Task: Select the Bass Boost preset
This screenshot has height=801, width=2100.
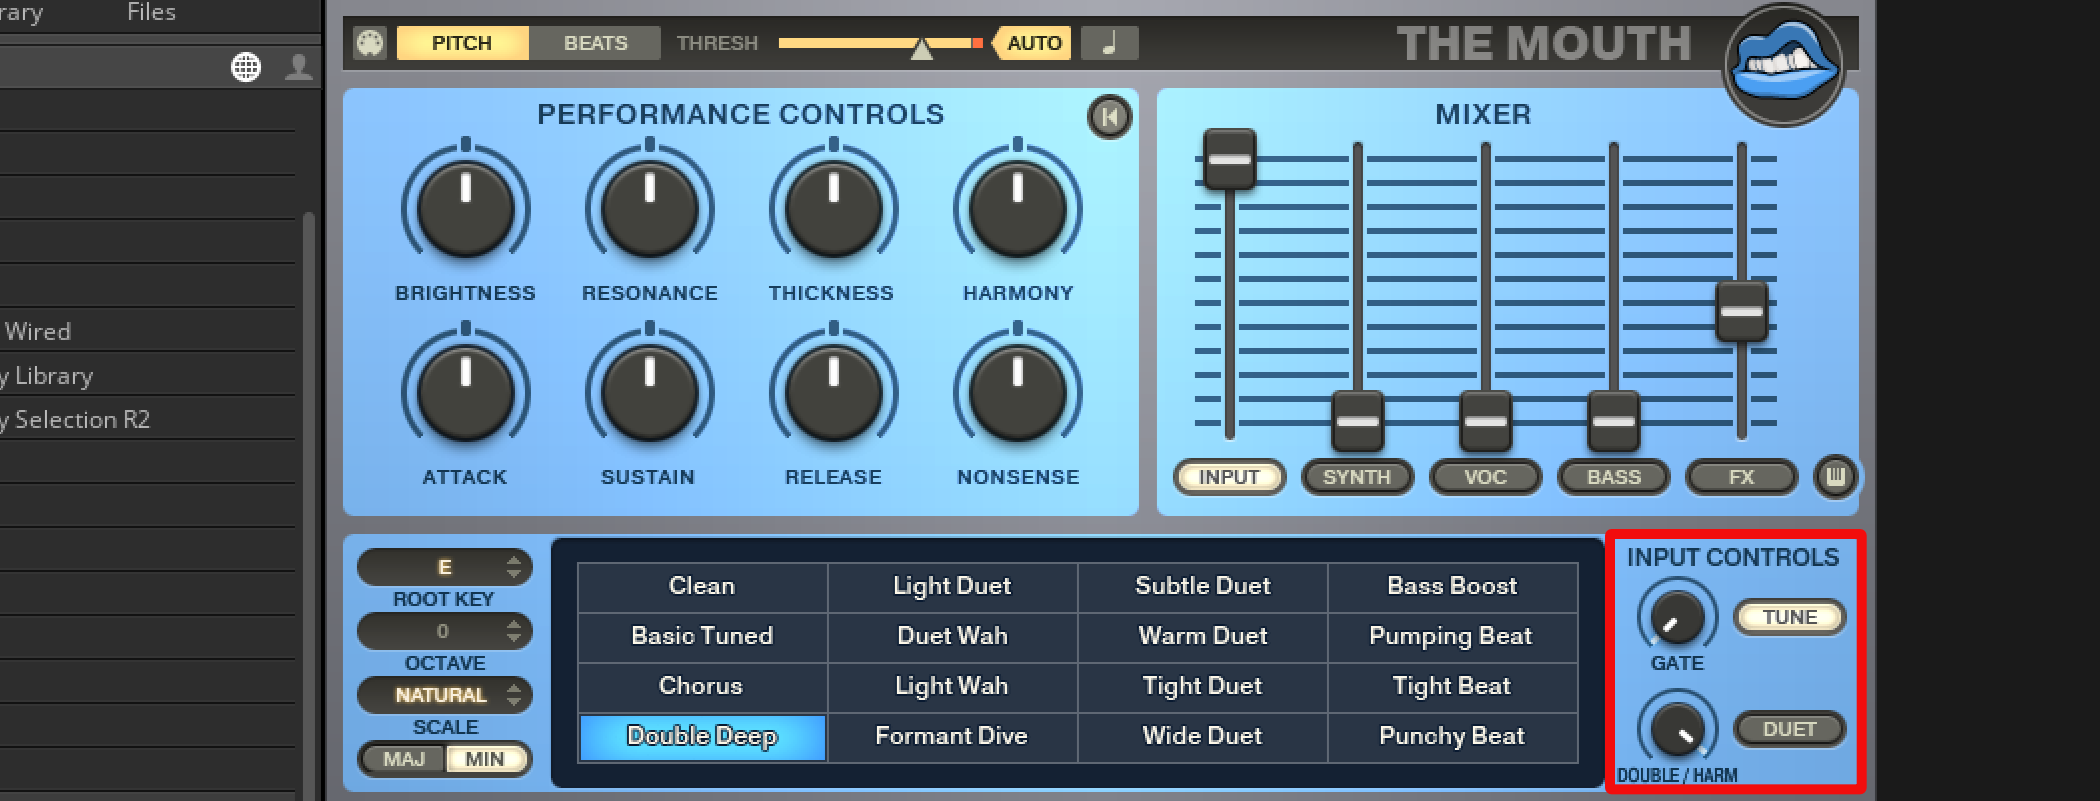Action: click(x=1452, y=587)
